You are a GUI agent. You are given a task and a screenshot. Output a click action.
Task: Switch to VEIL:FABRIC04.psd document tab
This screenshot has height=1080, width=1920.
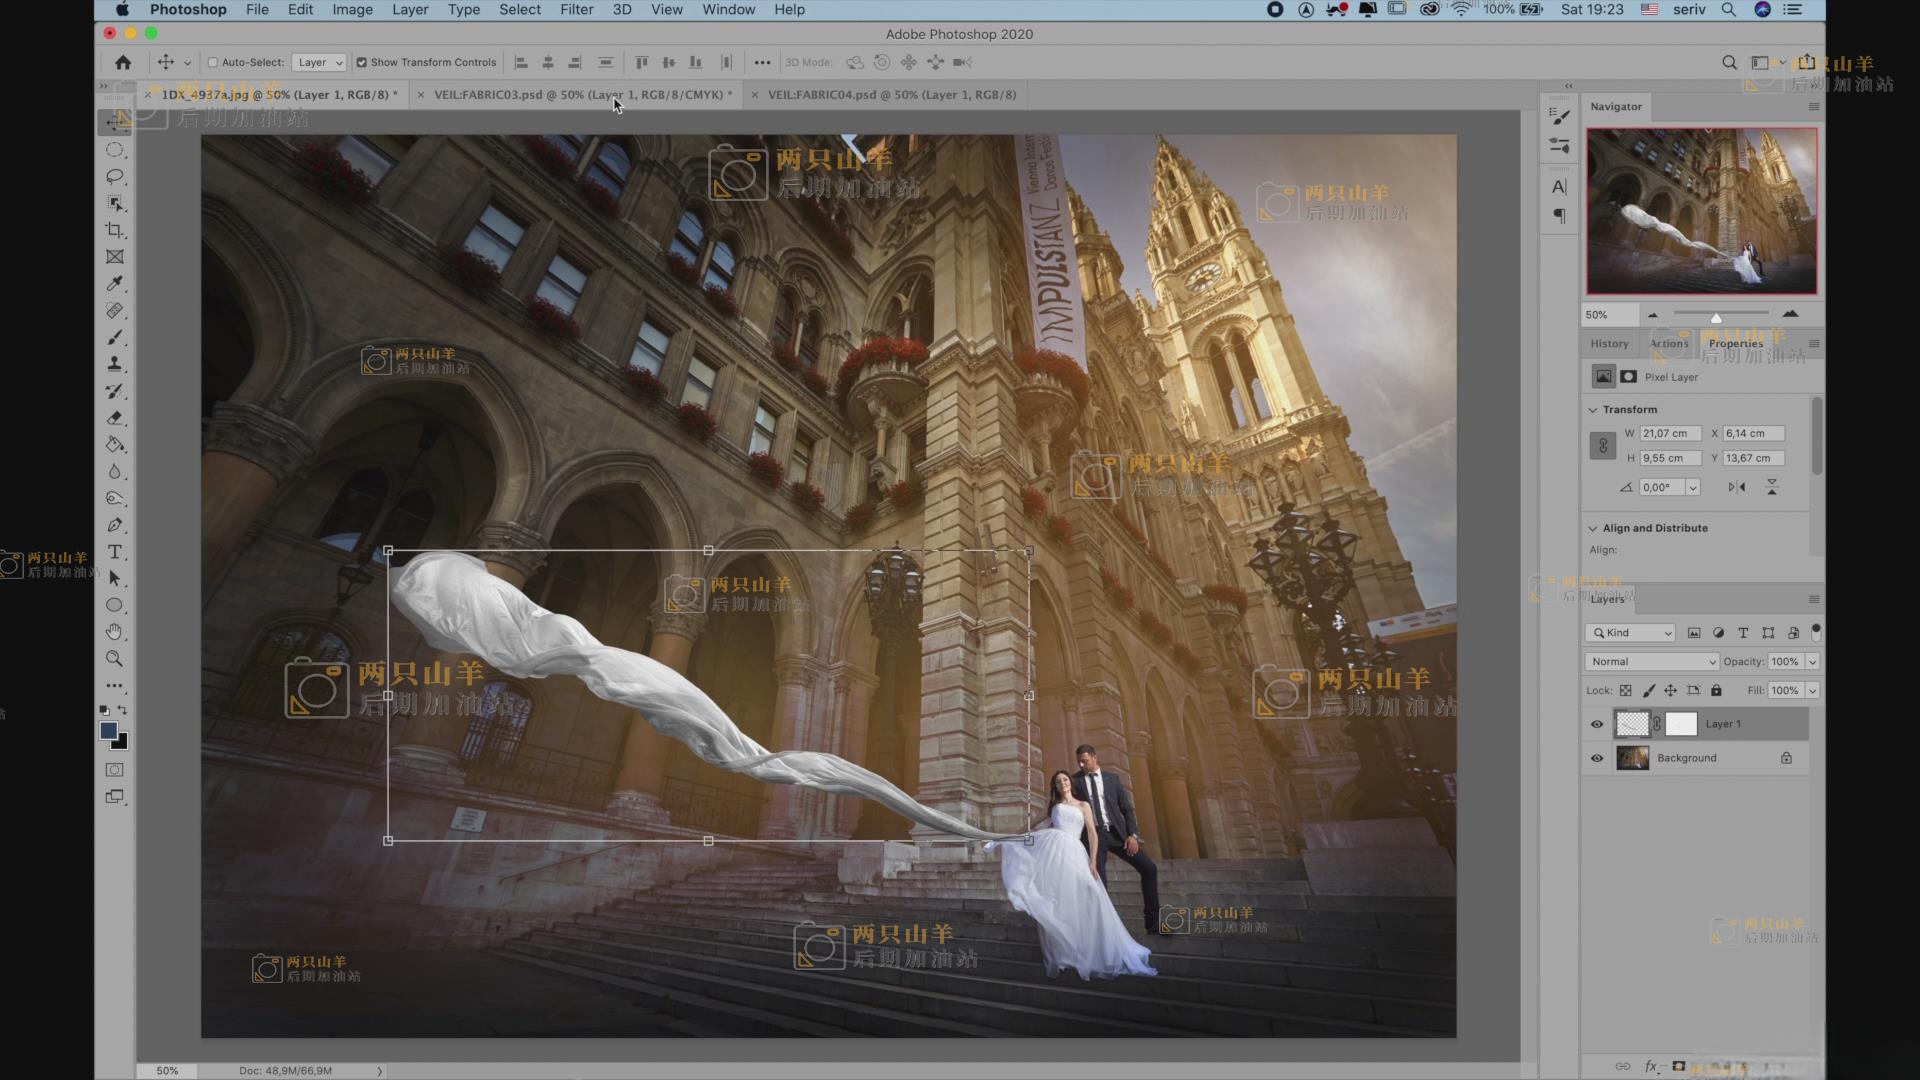891,95
